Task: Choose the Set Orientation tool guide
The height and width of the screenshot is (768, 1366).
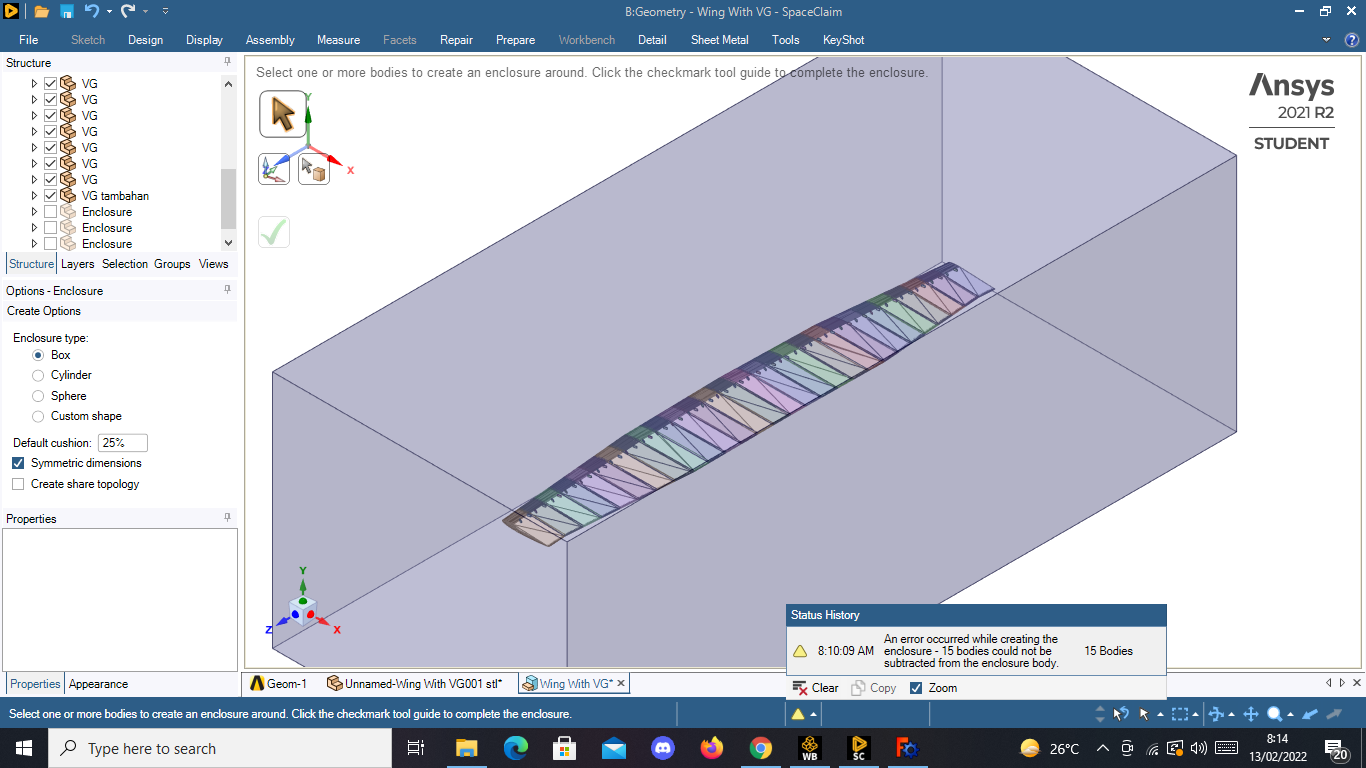Action: (274, 169)
